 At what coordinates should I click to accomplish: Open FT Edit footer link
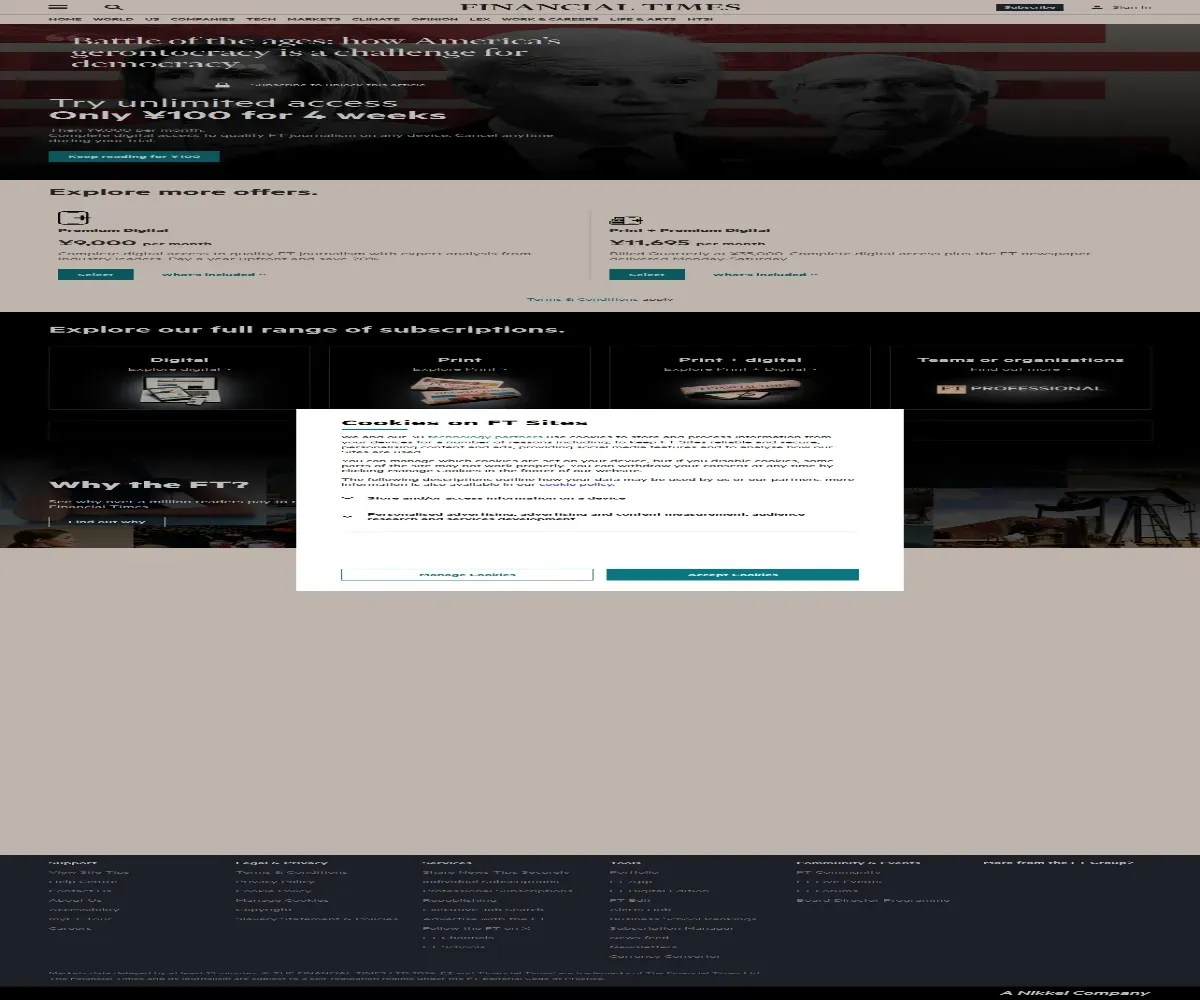point(630,900)
